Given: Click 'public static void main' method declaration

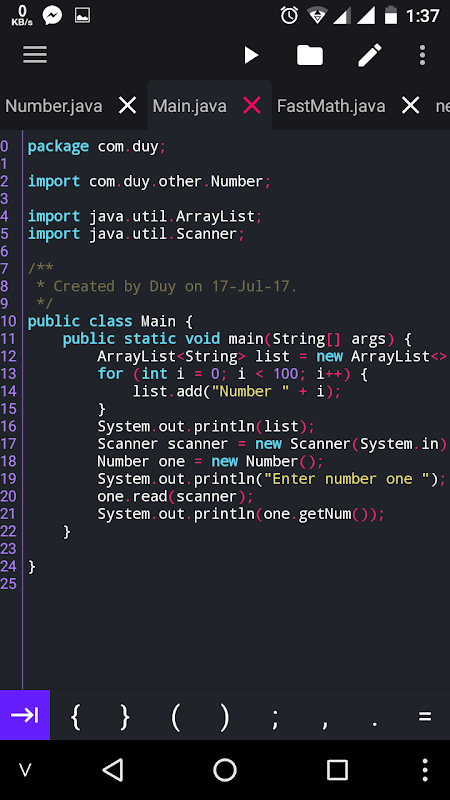Looking at the screenshot, I should 237,339.
